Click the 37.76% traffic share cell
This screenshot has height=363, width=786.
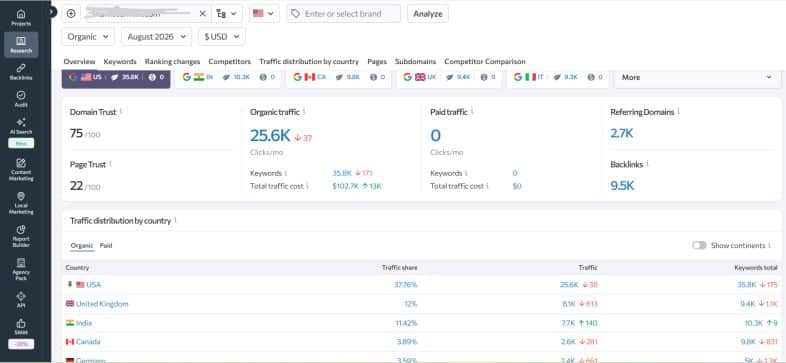point(406,284)
